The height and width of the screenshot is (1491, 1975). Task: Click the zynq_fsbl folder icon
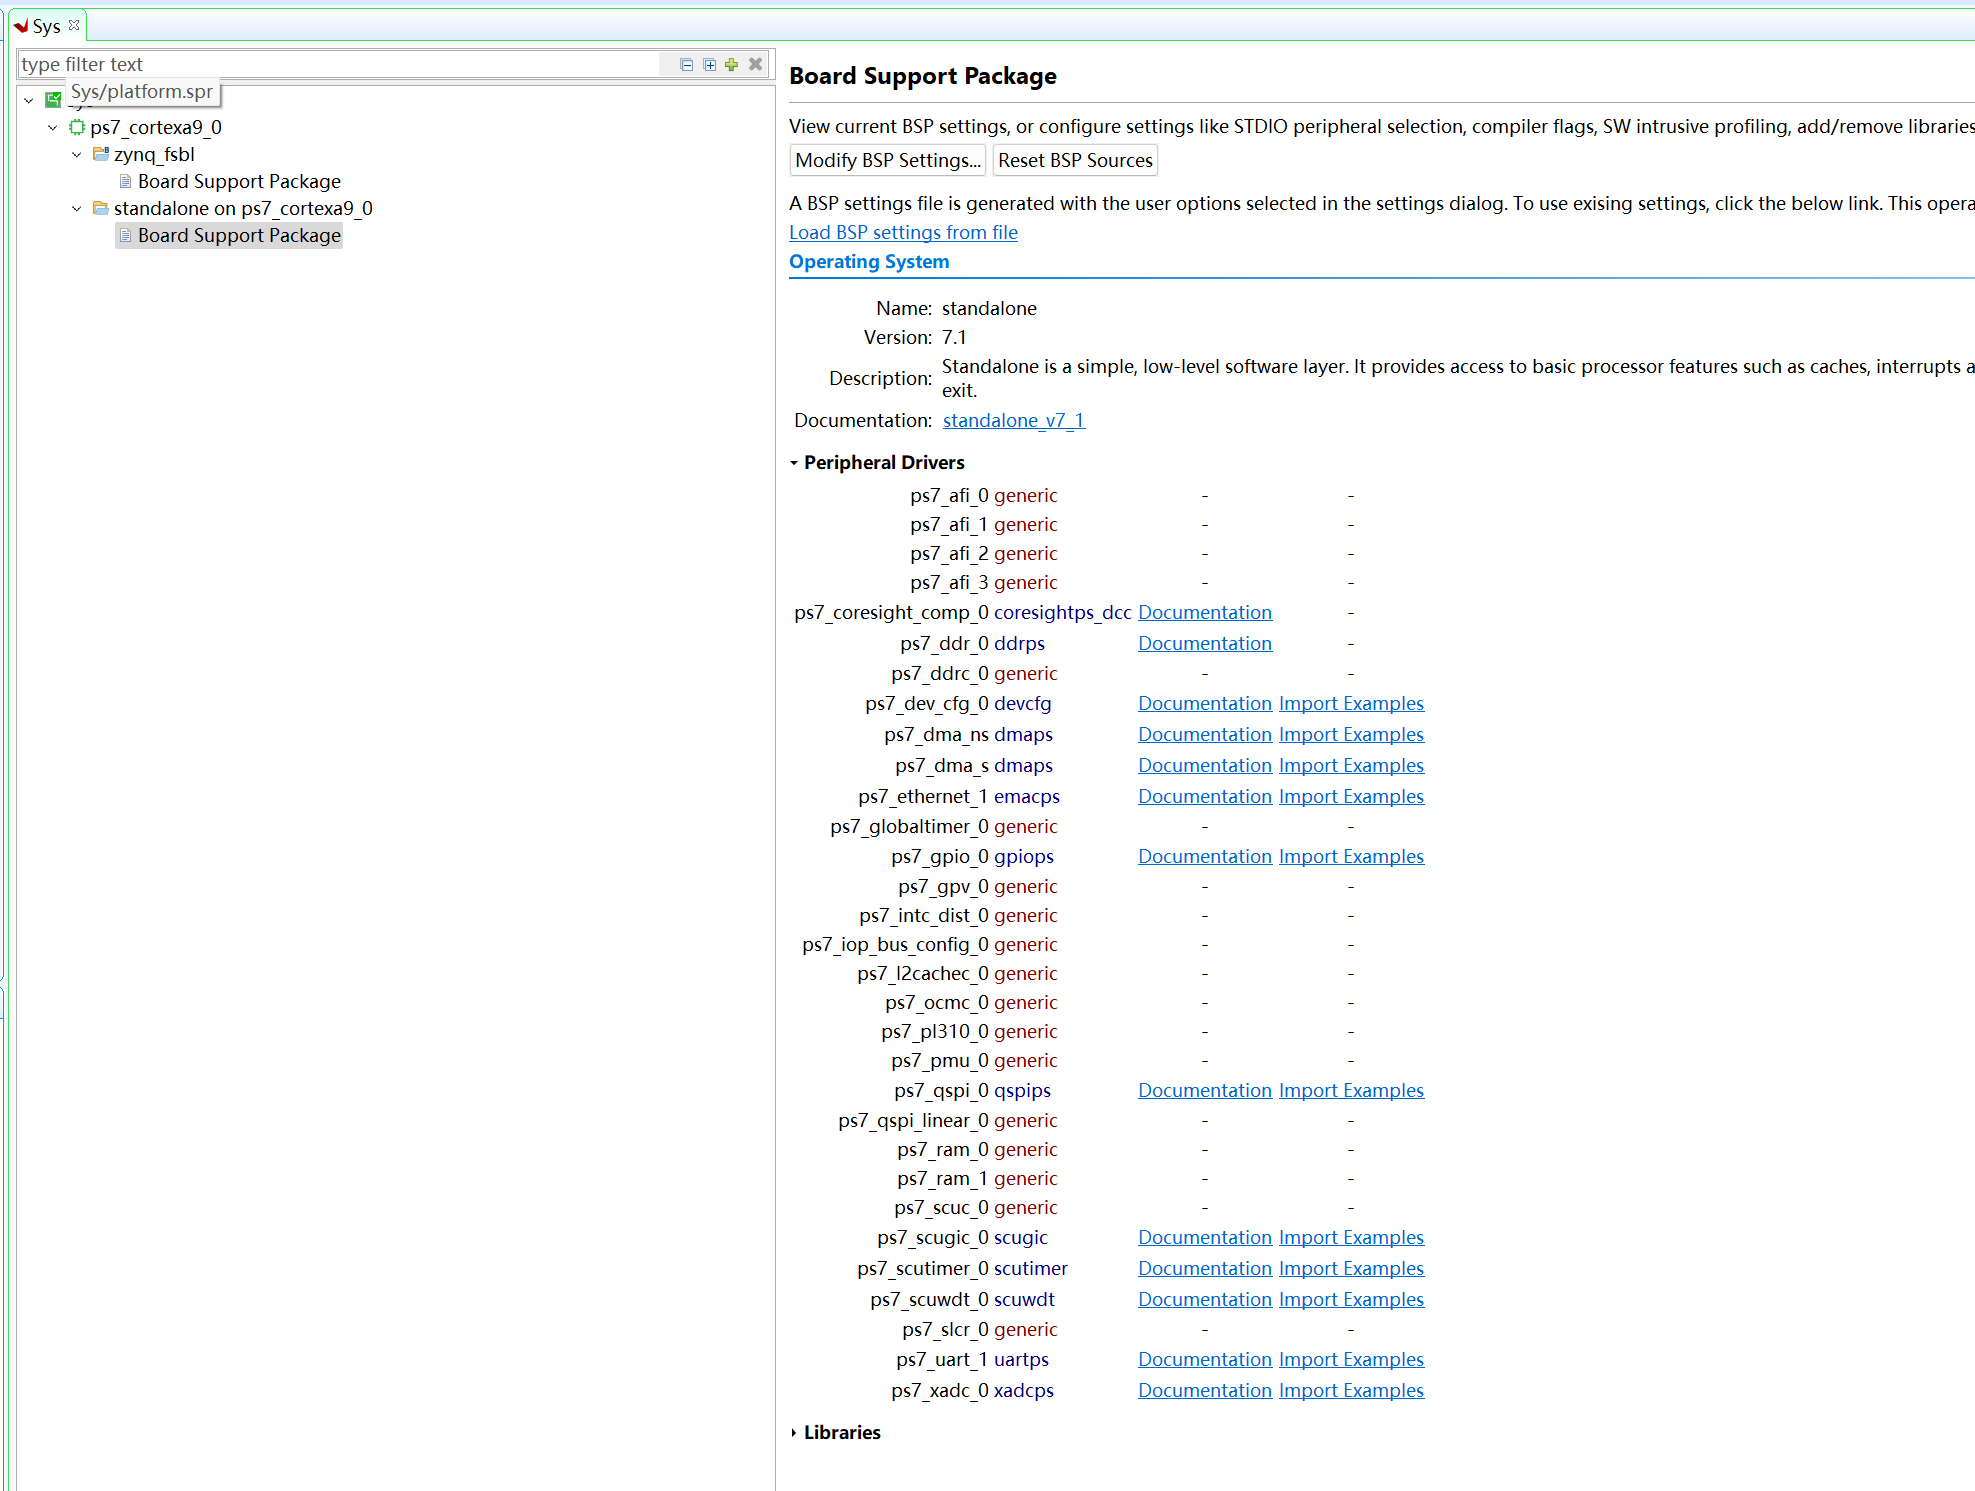point(100,154)
